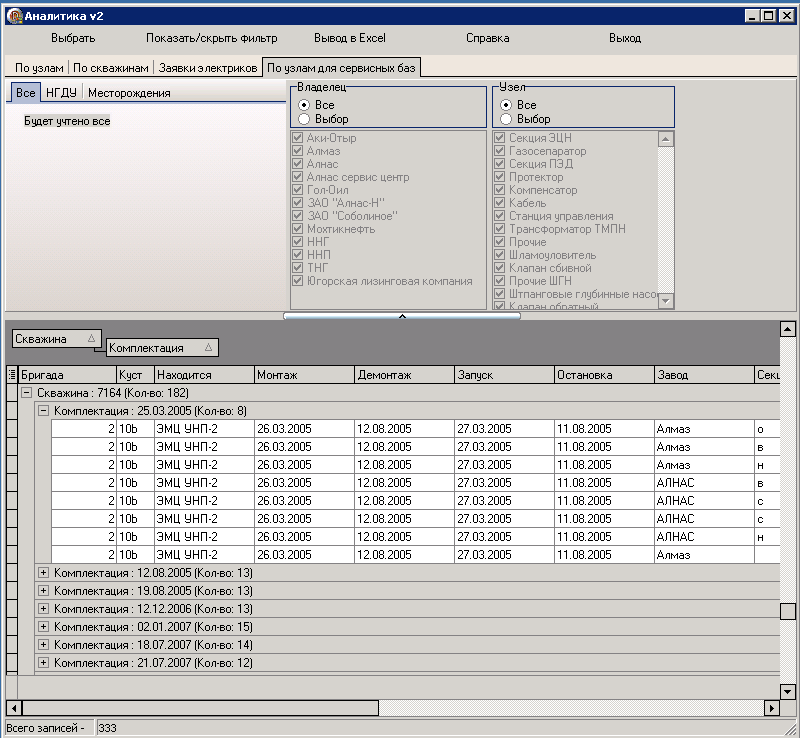
Task: Click the Скважина grouping box
Action: click(57, 339)
